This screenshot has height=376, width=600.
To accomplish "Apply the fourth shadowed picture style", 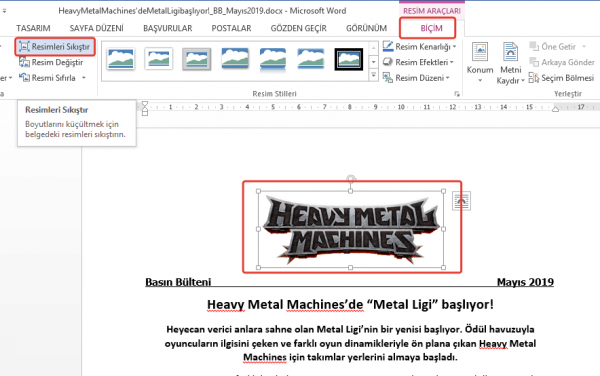I will tap(235, 59).
